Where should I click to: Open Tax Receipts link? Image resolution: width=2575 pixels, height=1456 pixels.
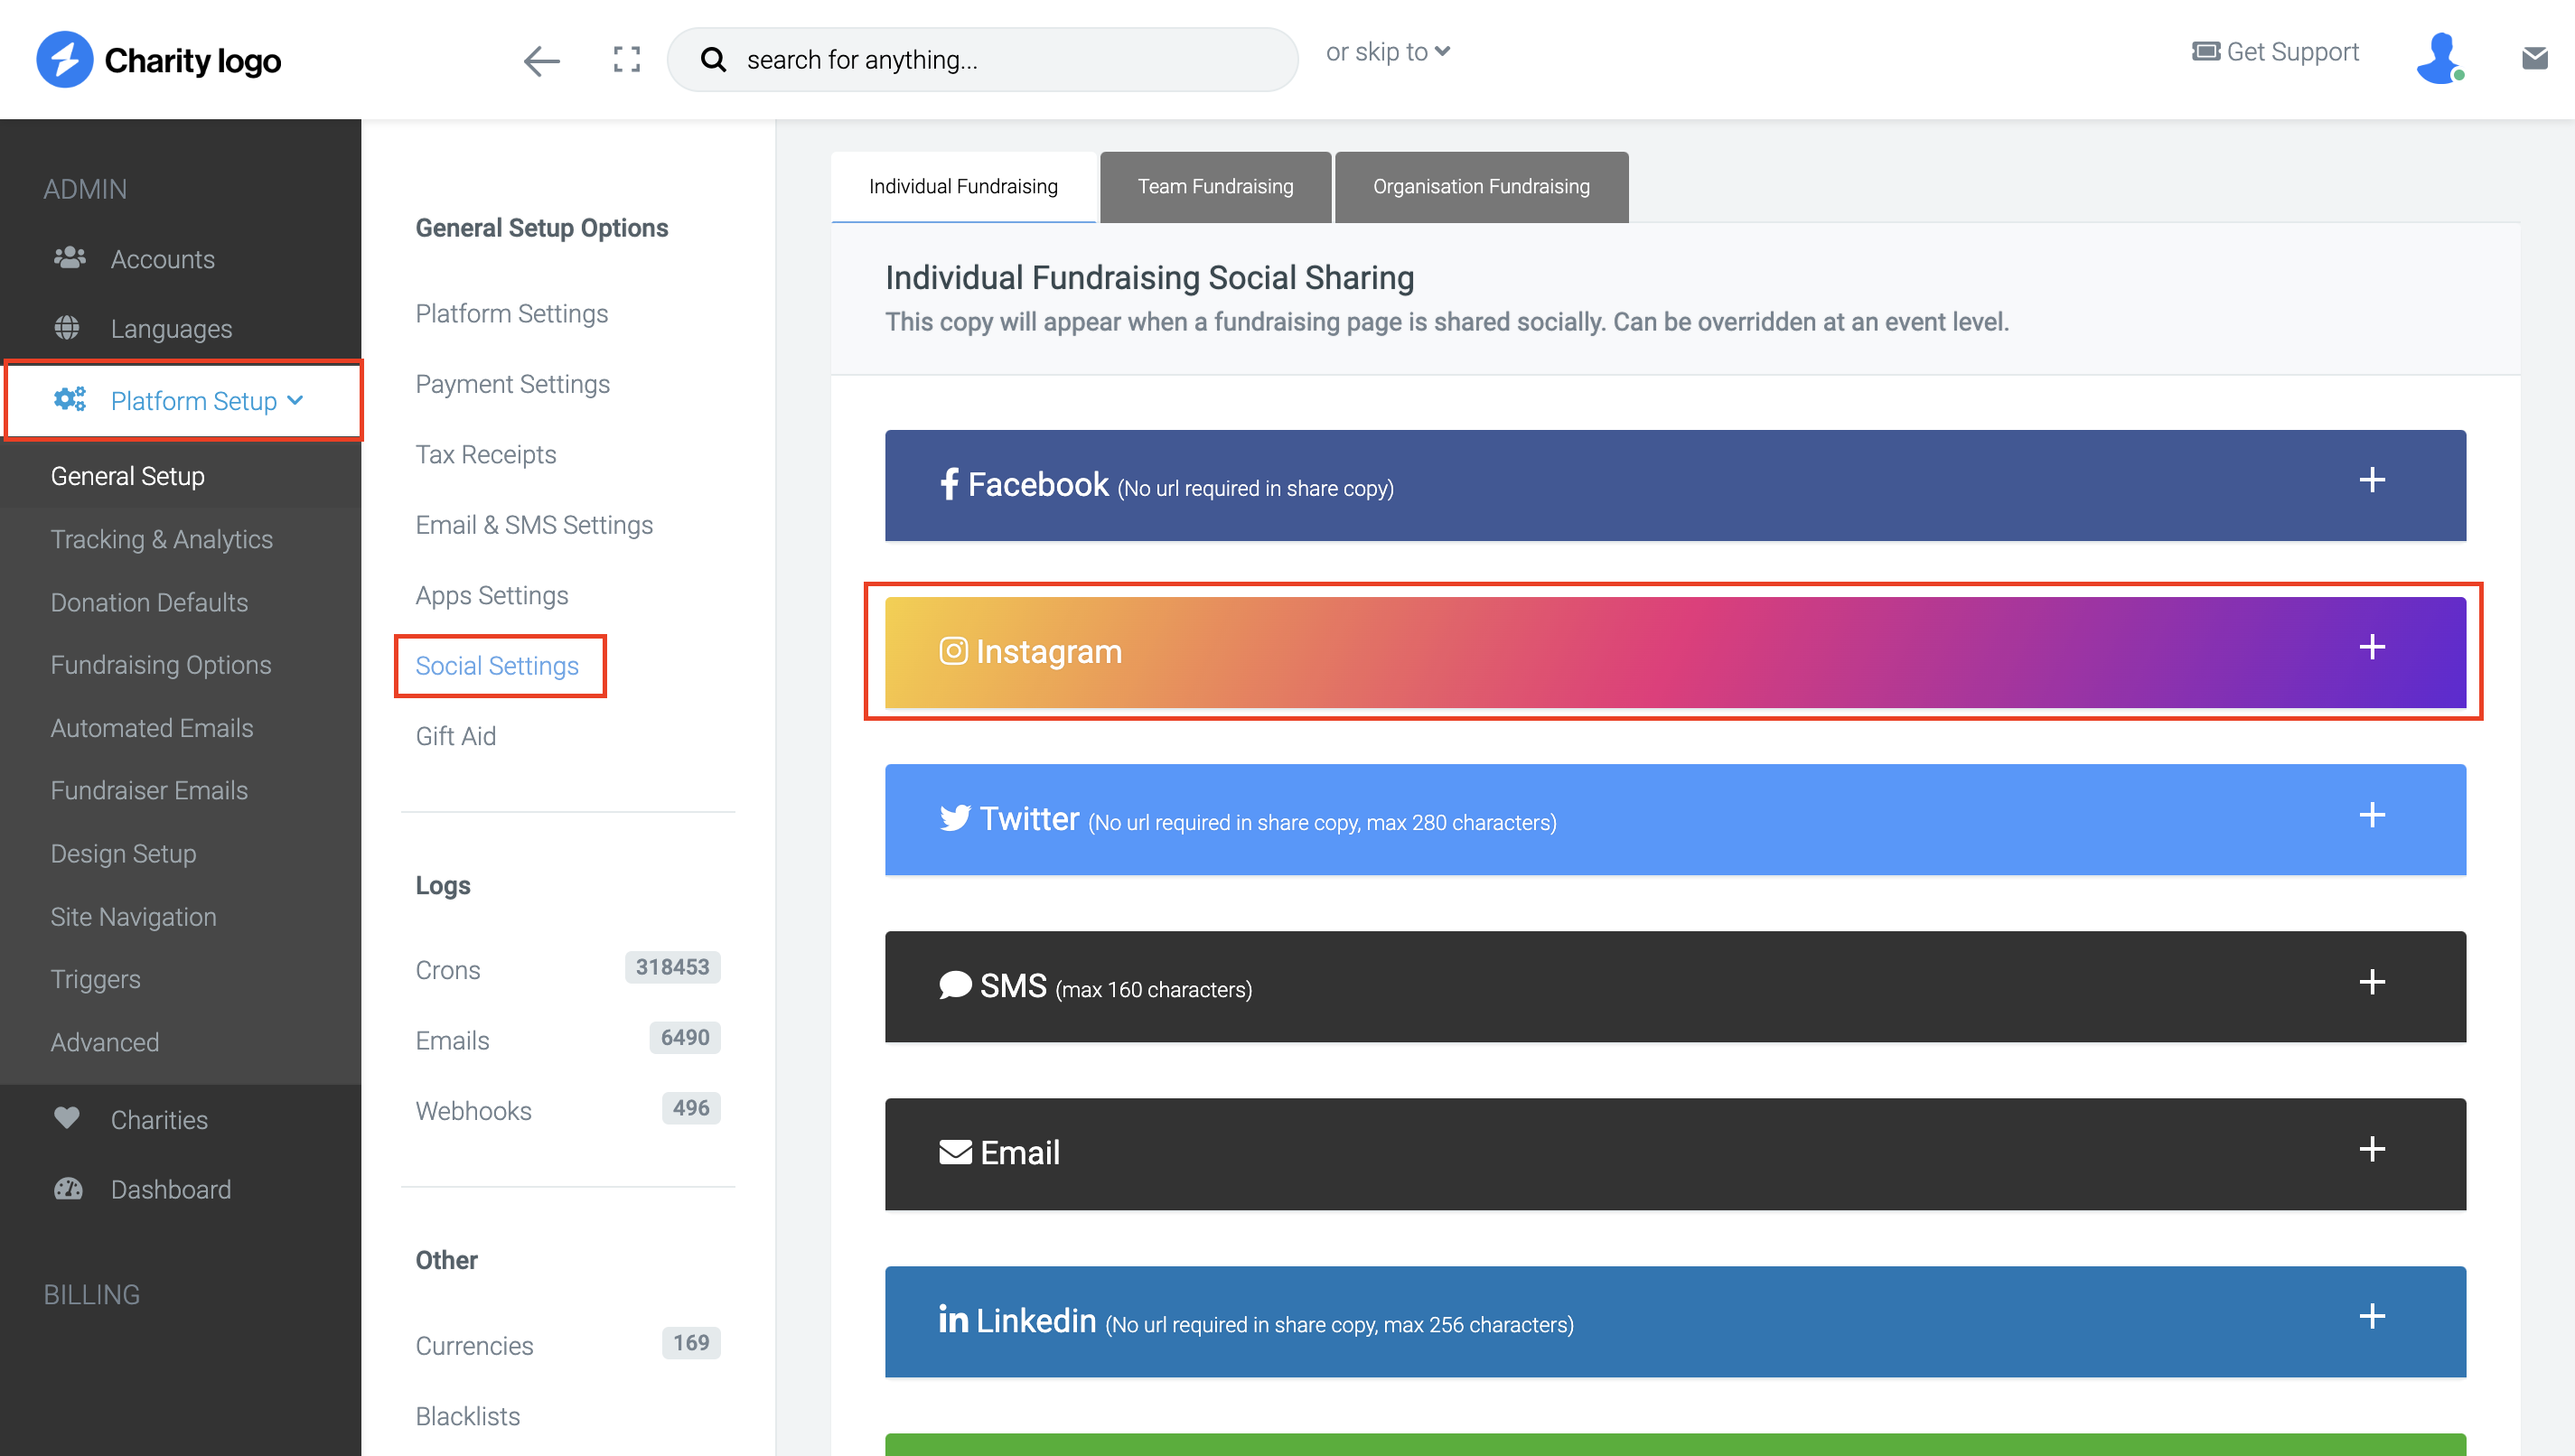485,454
